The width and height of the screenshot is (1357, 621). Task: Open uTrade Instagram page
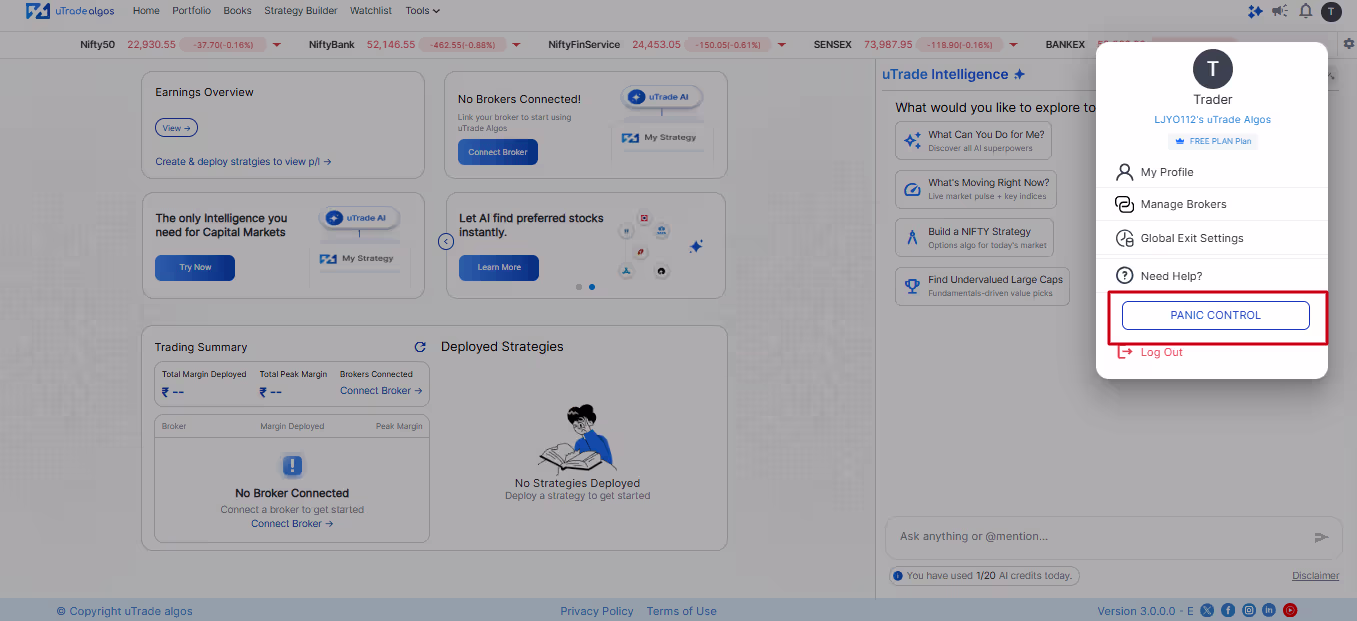click(1249, 610)
